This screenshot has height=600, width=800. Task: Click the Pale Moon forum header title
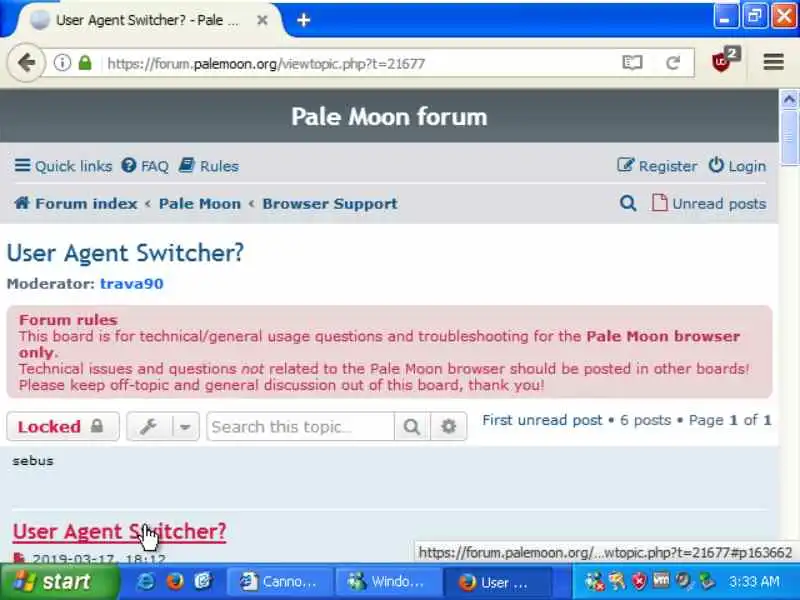[389, 116]
